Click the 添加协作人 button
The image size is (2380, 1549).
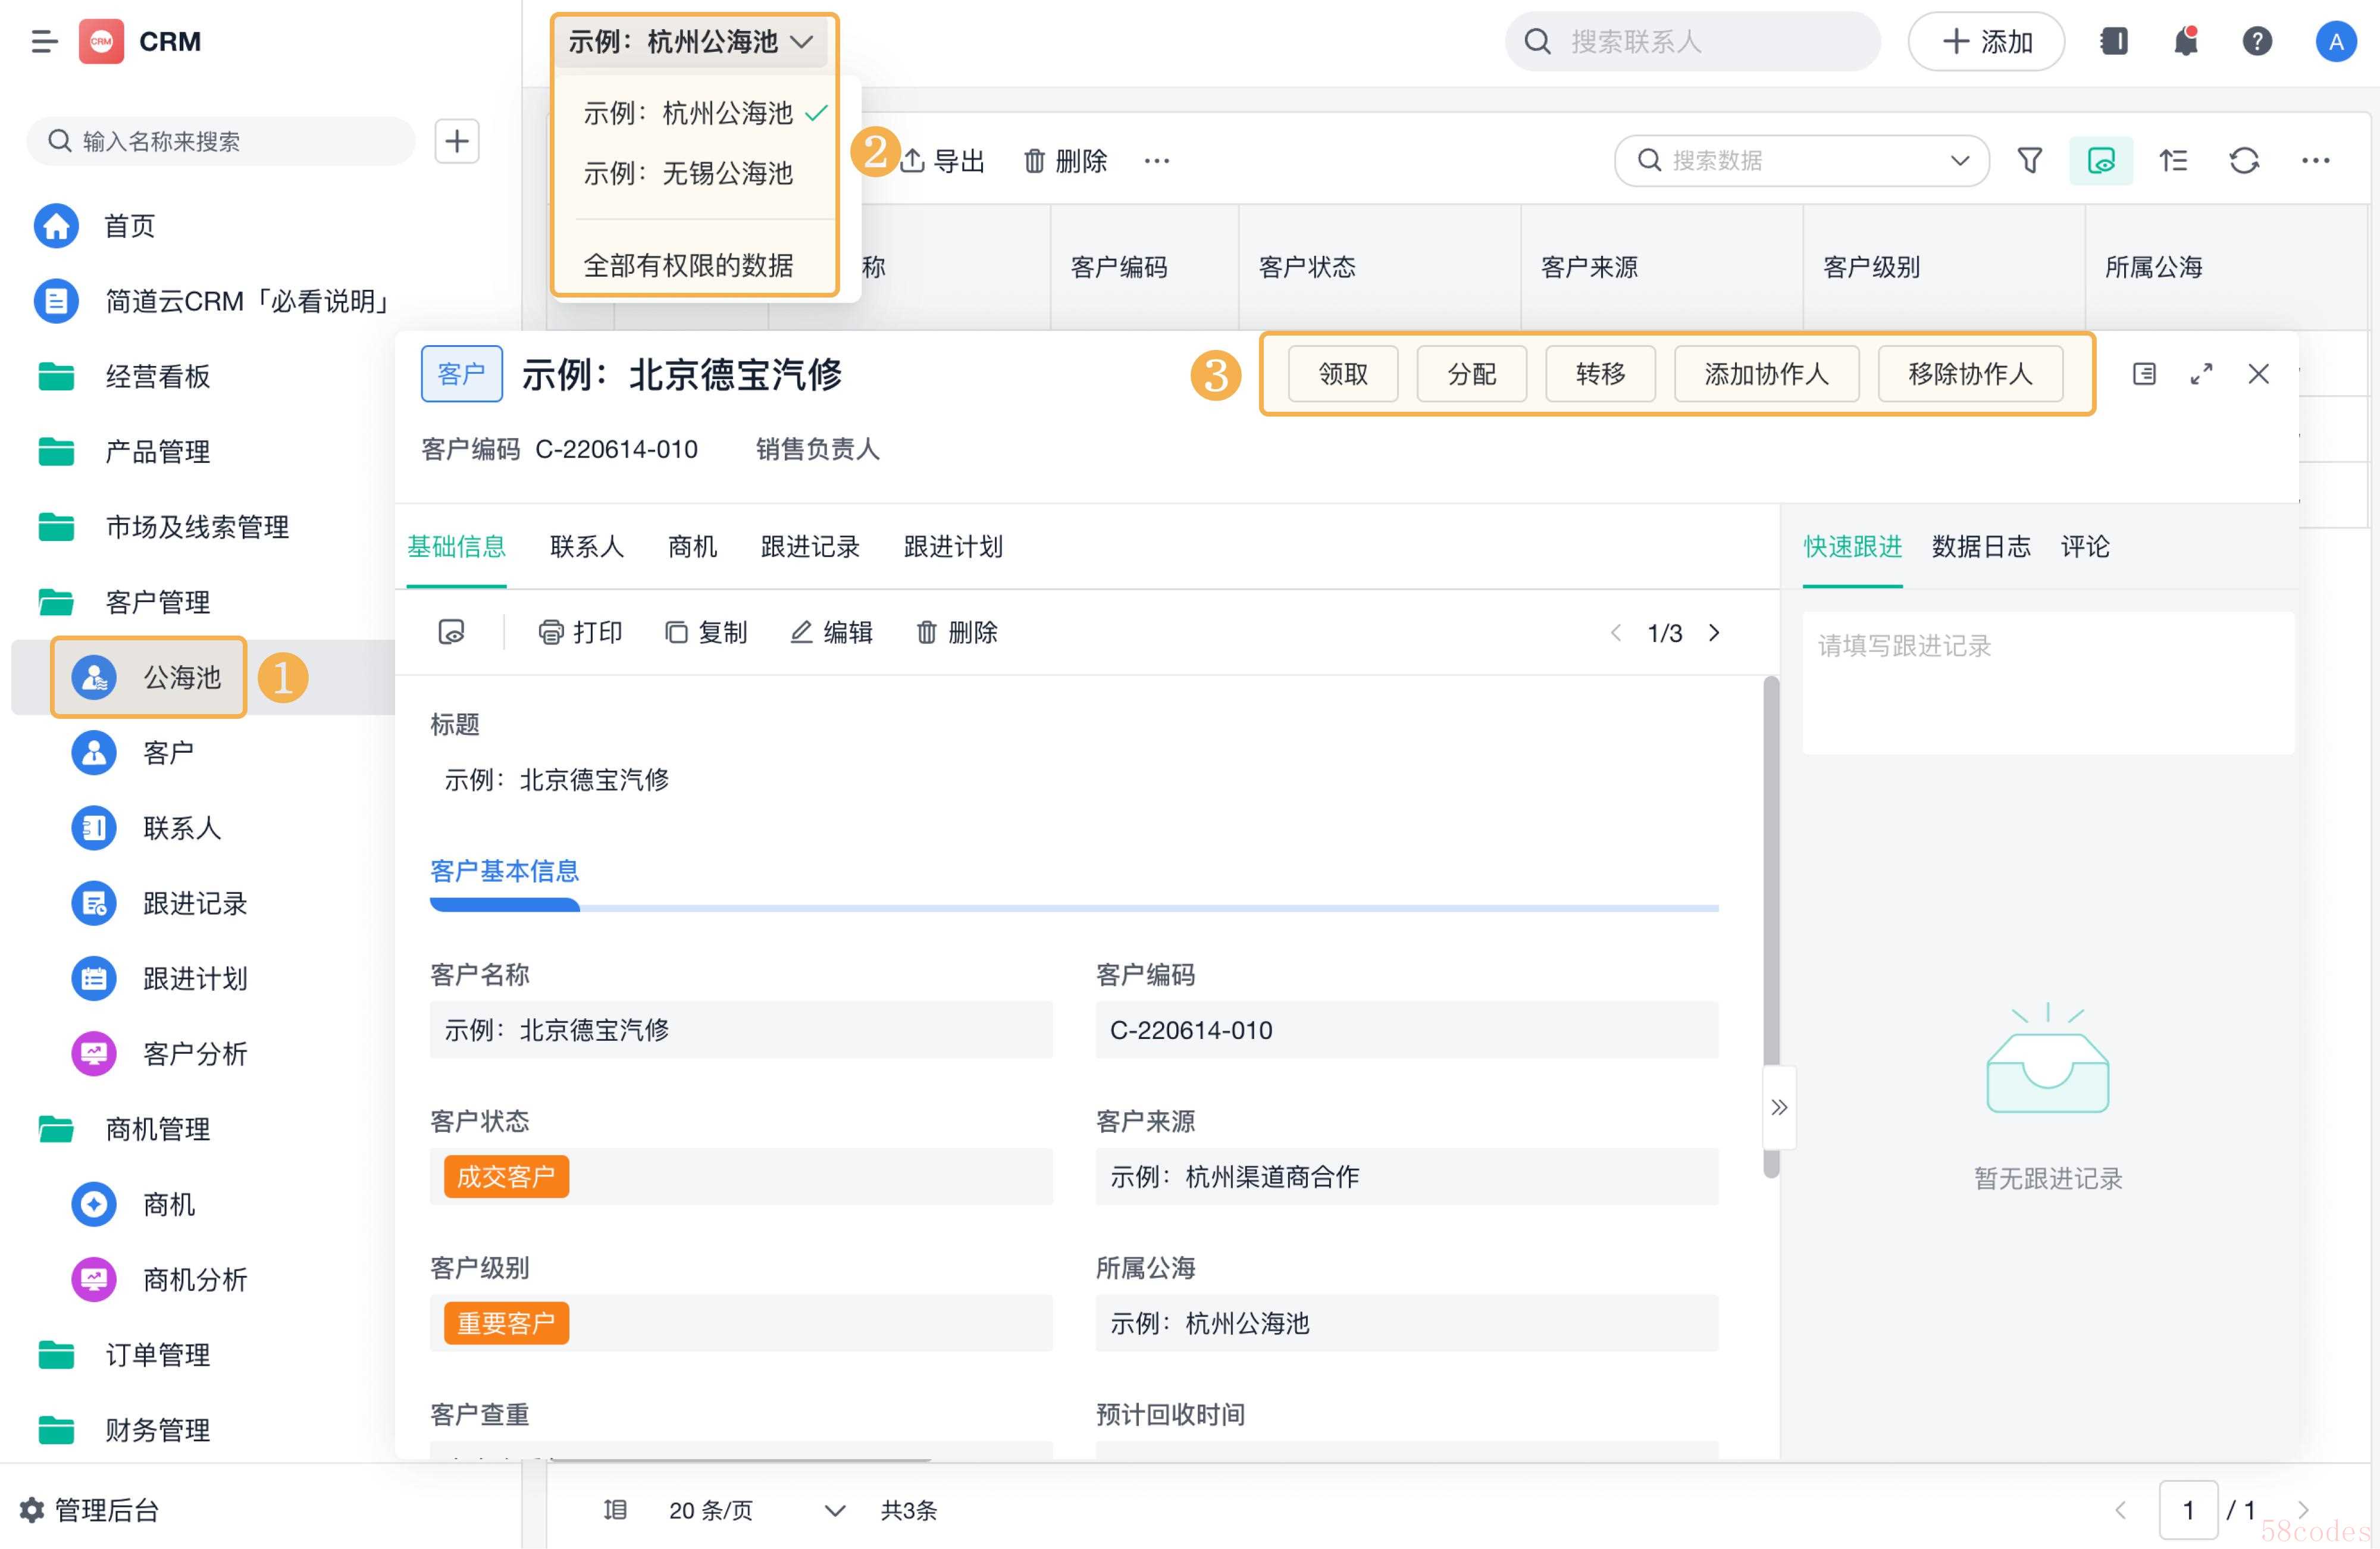coord(1766,374)
